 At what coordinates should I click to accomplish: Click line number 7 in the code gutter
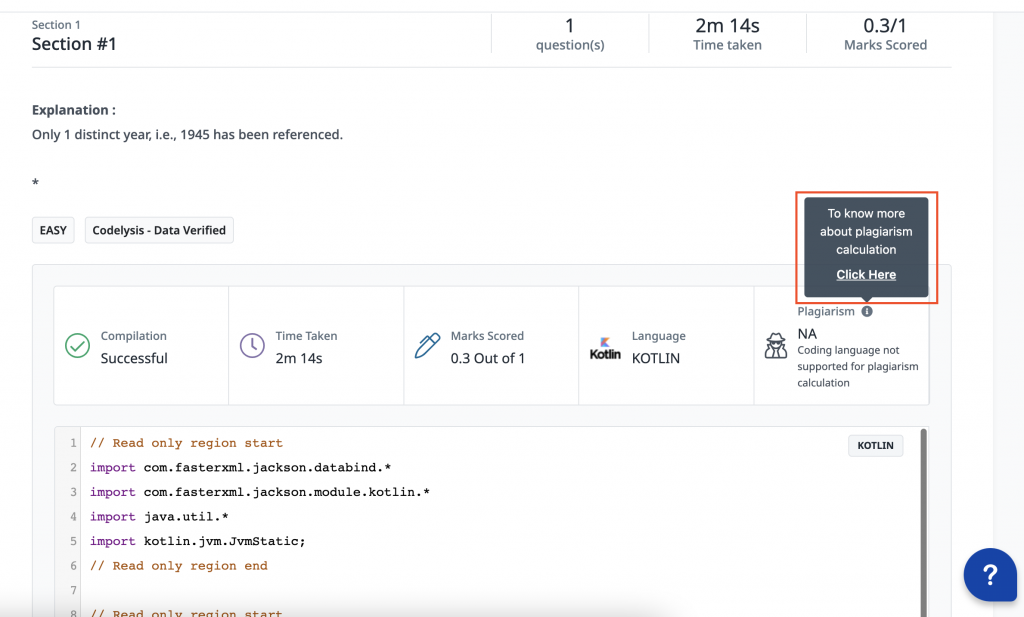(x=72, y=590)
